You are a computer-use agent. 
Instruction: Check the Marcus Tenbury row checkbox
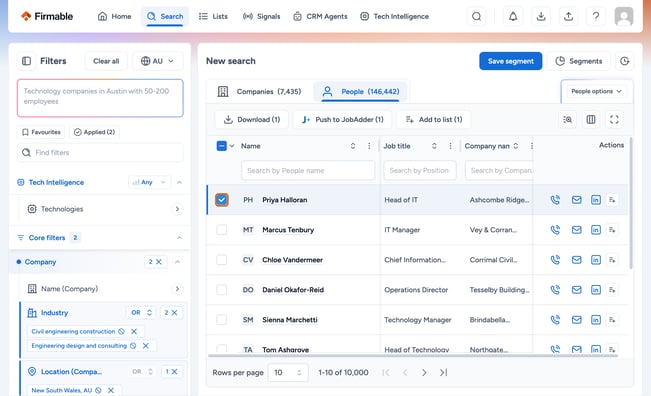[222, 230]
